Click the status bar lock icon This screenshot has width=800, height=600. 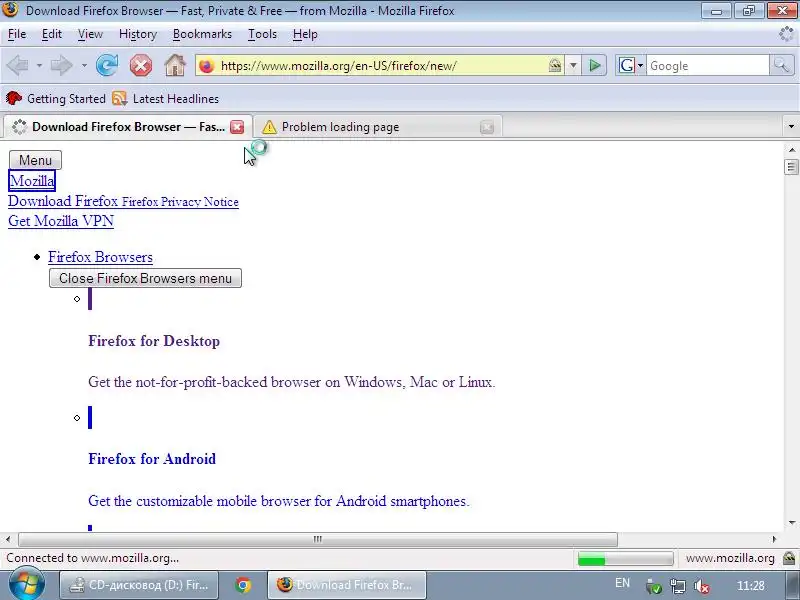click(x=789, y=558)
